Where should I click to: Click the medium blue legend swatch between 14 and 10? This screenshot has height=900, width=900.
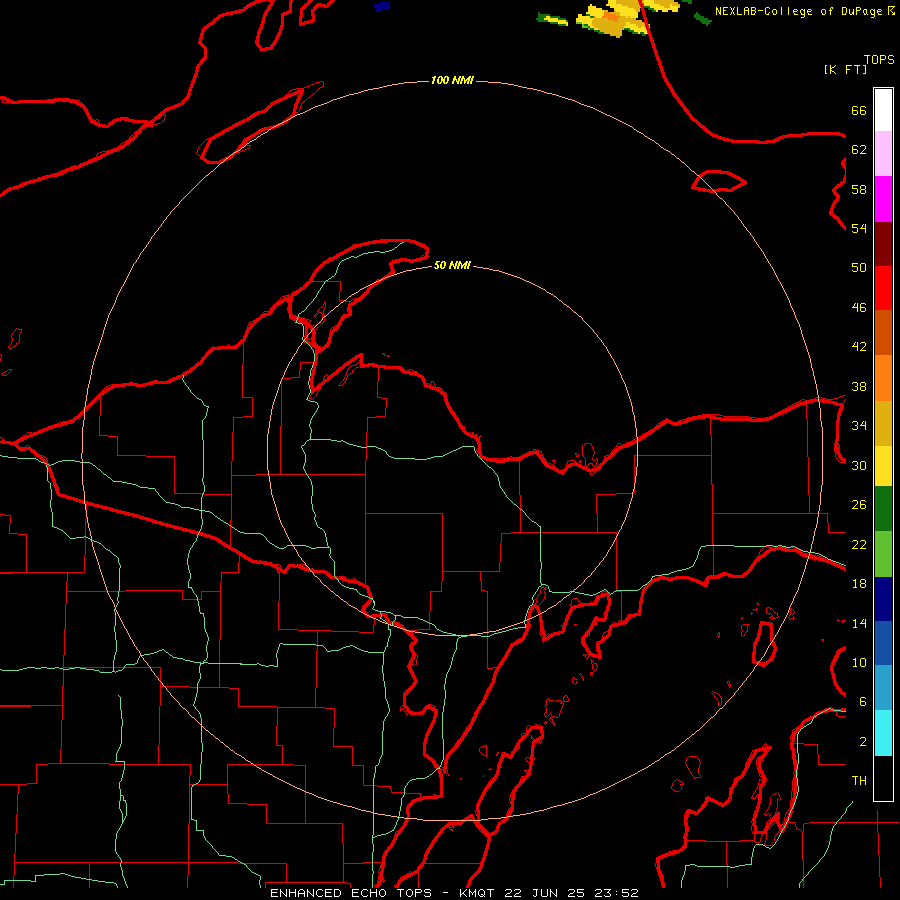coord(883,643)
